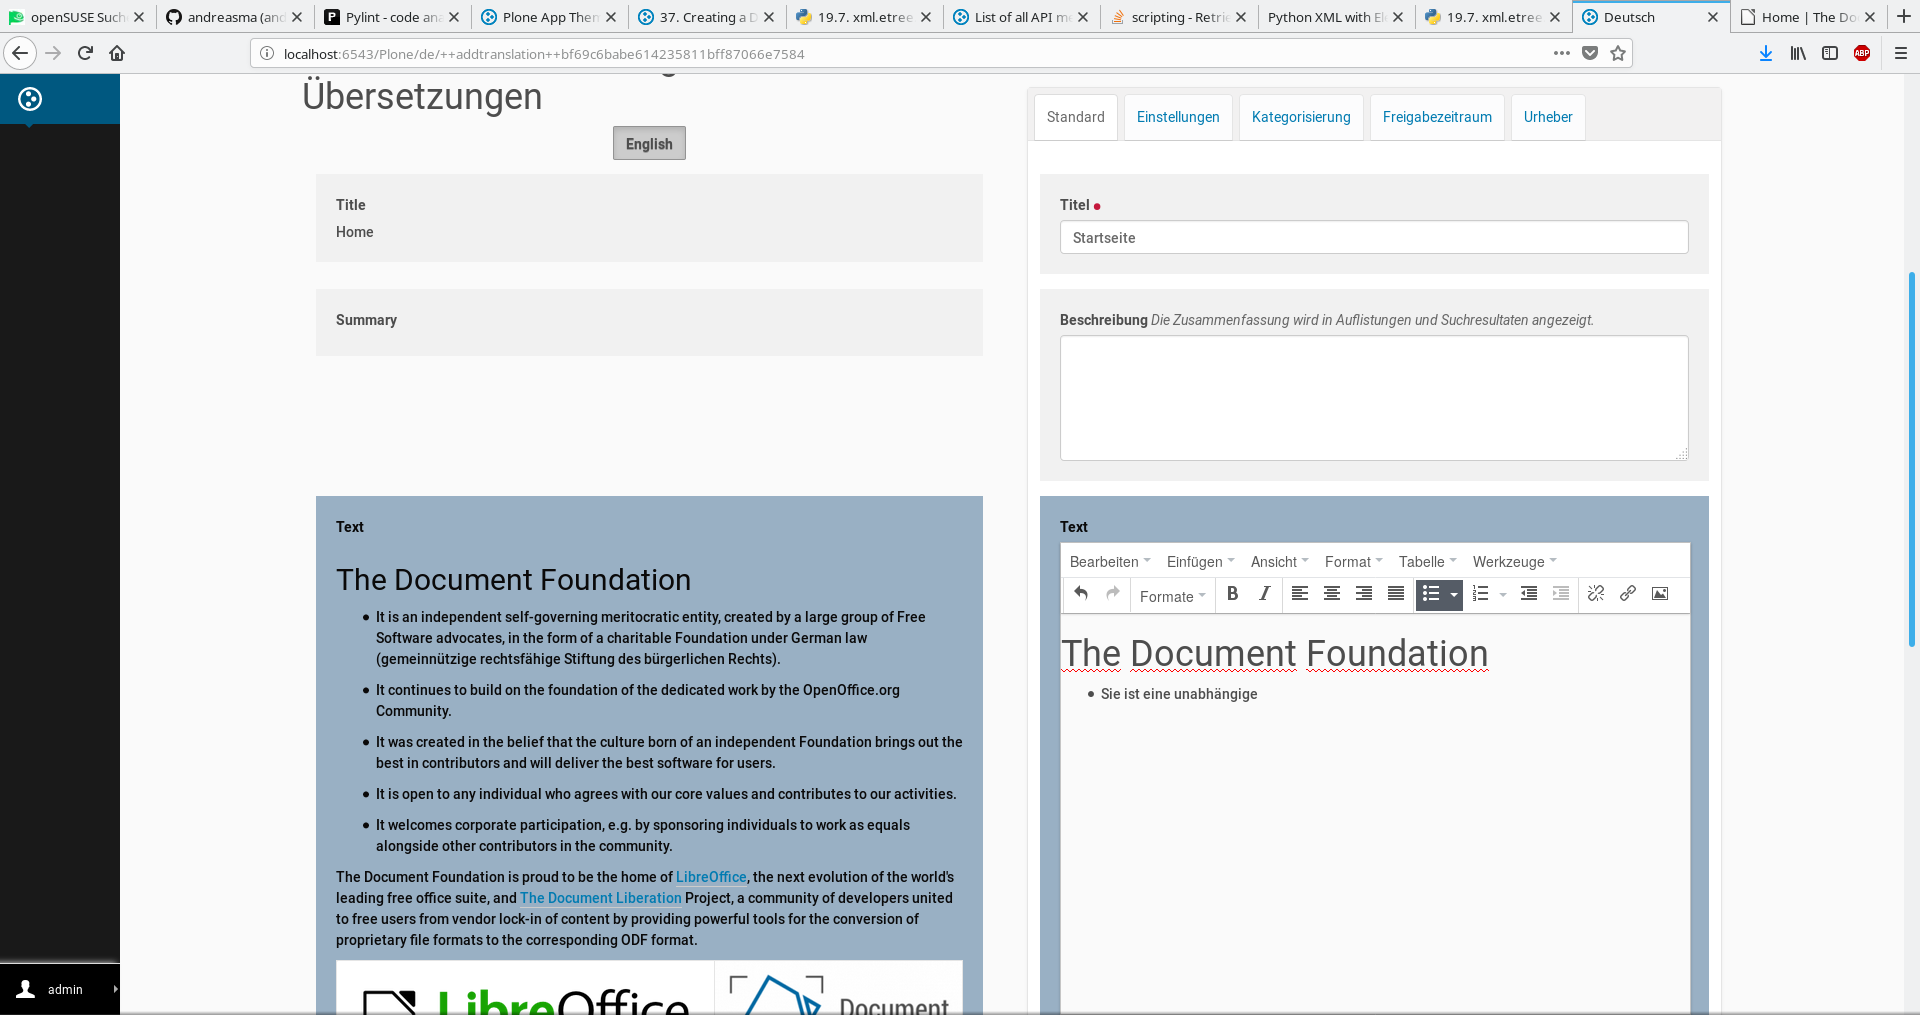Switch to the Pylint browser tab
The height and width of the screenshot is (1015, 1920).
pos(393,17)
